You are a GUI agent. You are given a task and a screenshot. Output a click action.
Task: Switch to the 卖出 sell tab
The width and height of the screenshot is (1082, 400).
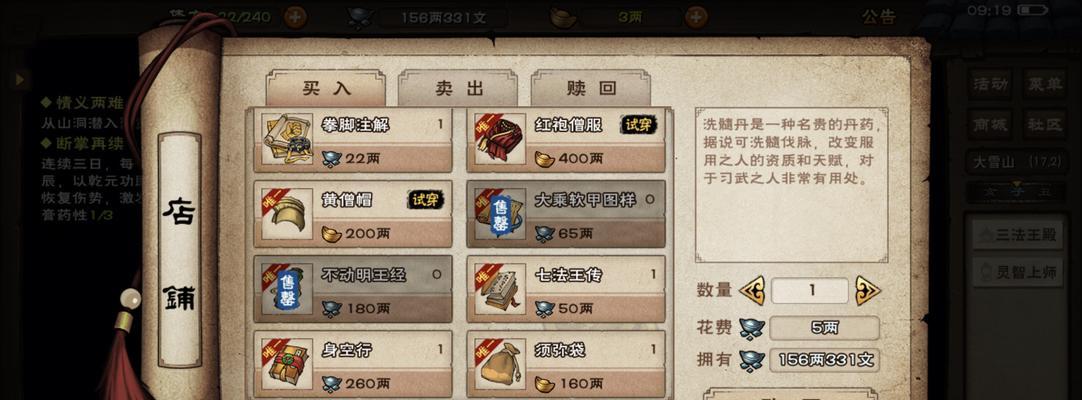pos(458,89)
